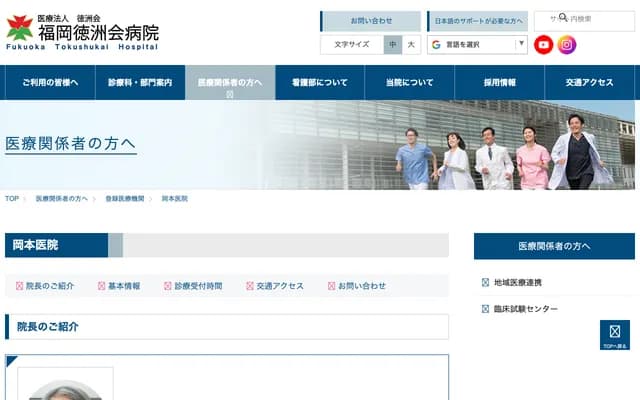Click the icon before 基本情報 anchor
Image resolution: width=640 pixels, height=400 pixels.
102,286
